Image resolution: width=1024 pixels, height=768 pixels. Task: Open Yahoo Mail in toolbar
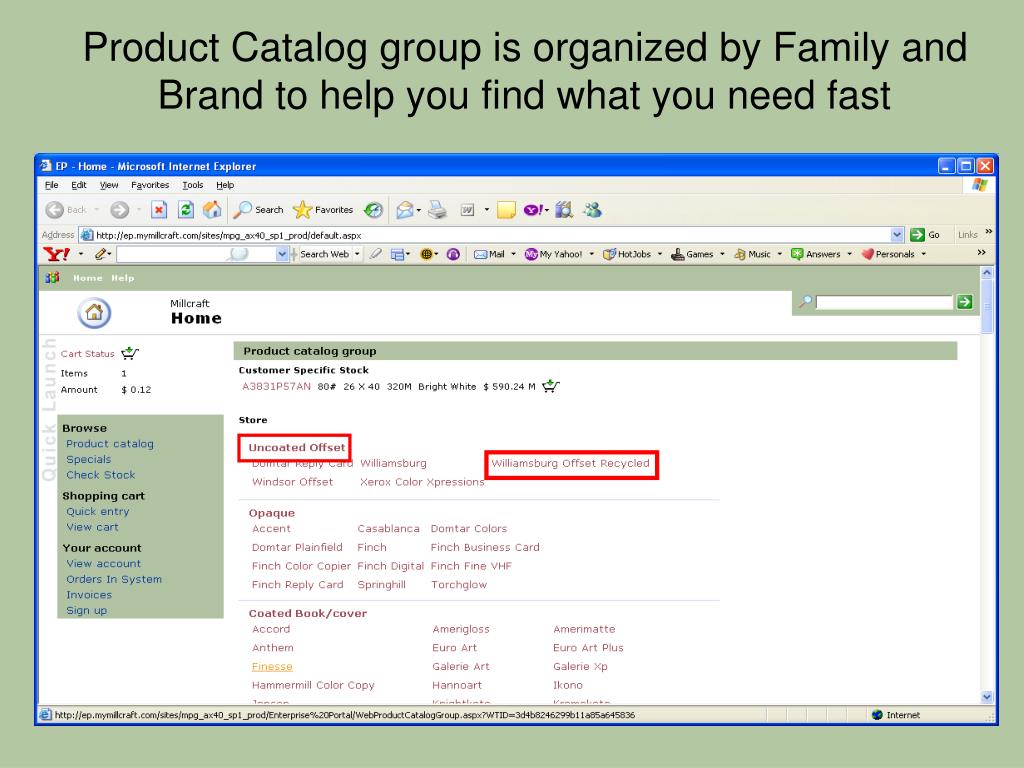(489, 254)
